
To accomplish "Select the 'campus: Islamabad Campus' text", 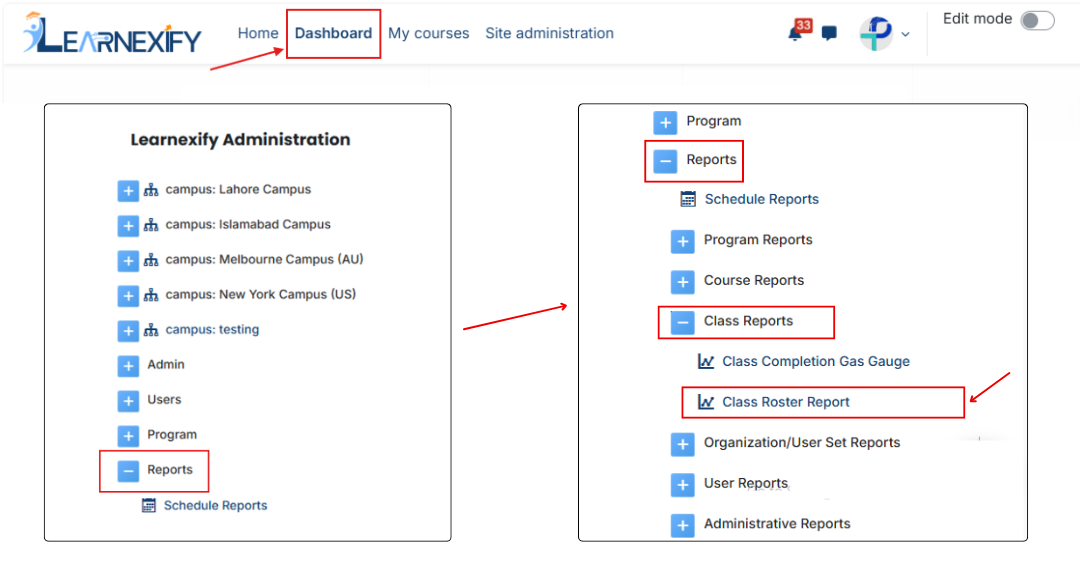I will click(x=248, y=224).
